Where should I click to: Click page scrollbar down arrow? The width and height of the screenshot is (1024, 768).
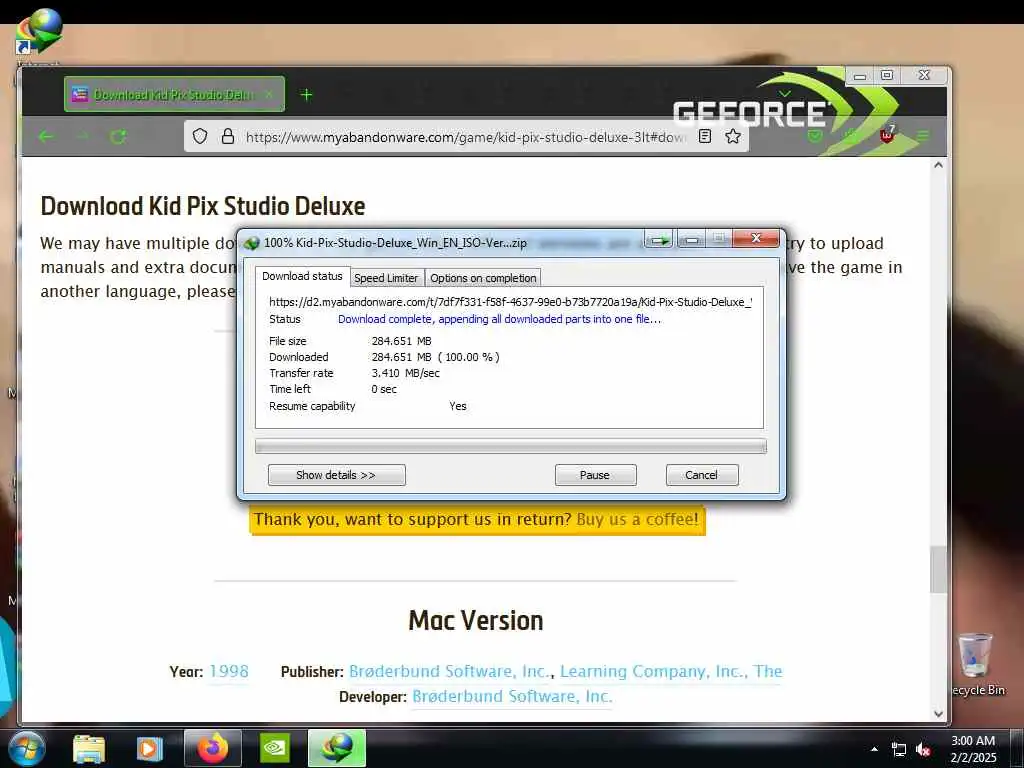coord(938,714)
